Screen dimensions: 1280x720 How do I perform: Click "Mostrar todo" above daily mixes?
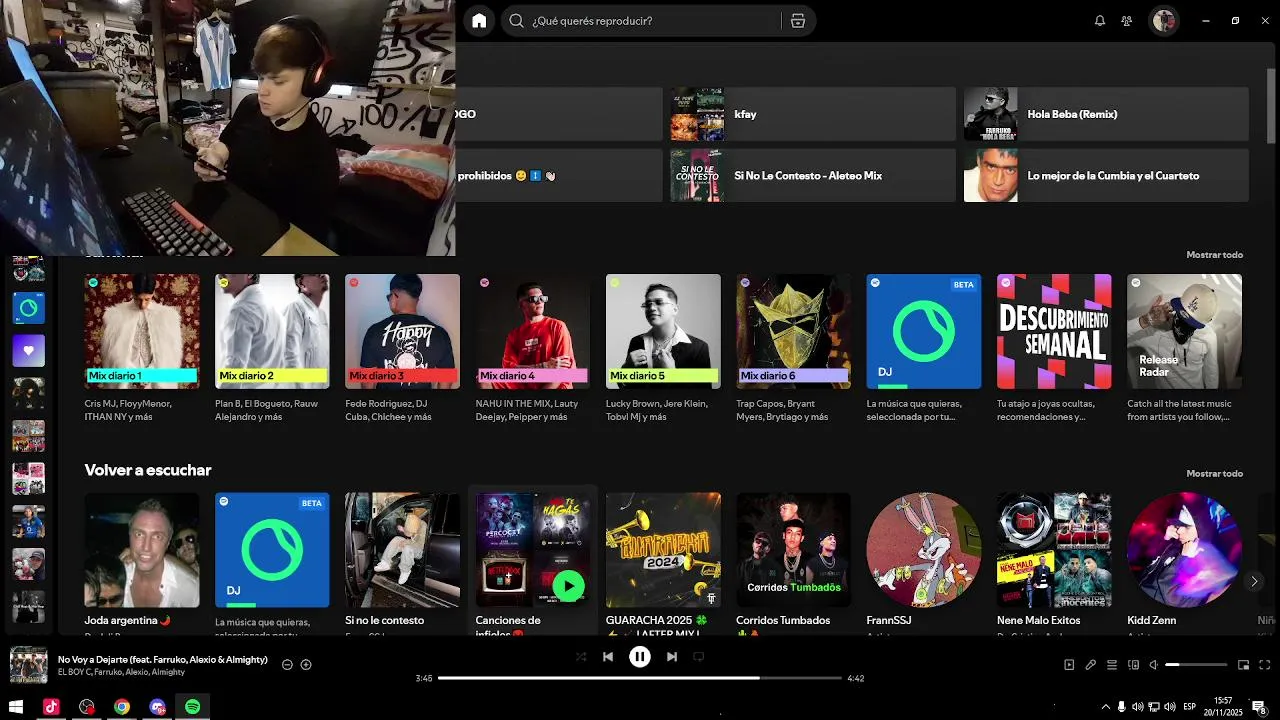click(x=1214, y=255)
